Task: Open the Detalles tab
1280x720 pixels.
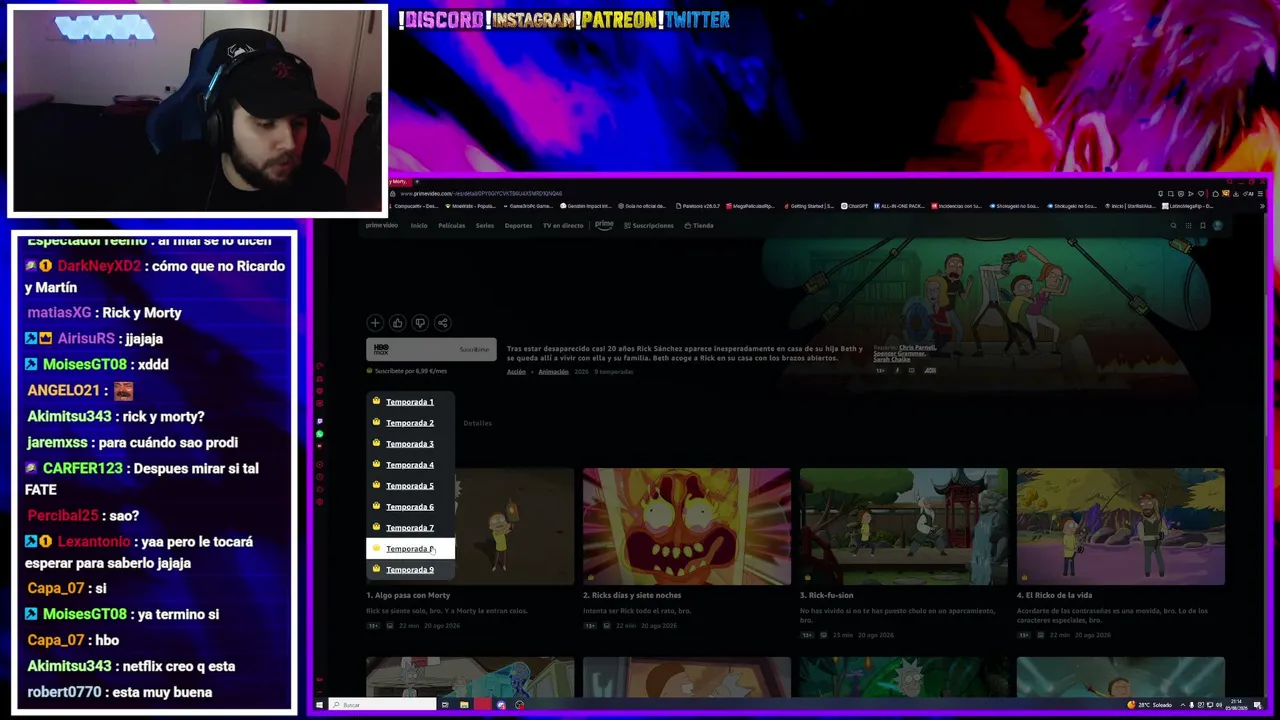Action: 477,423
